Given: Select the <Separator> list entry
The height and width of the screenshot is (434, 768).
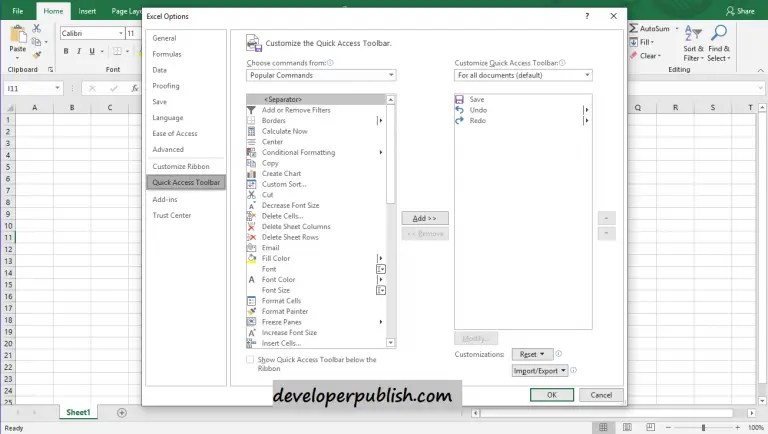Looking at the screenshot, I should 316,99.
